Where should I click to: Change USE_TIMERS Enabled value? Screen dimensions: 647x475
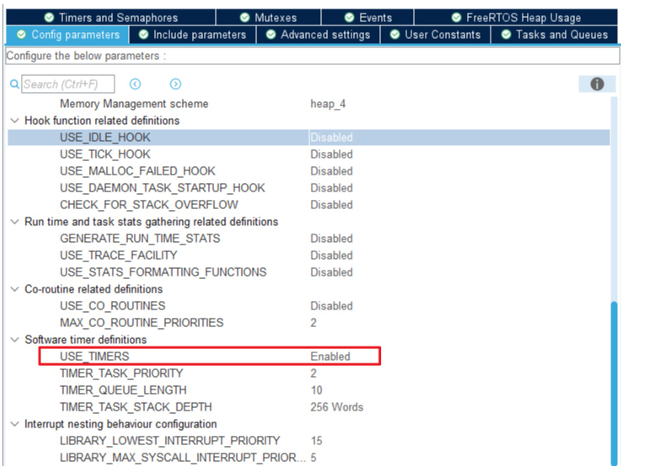(x=331, y=357)
